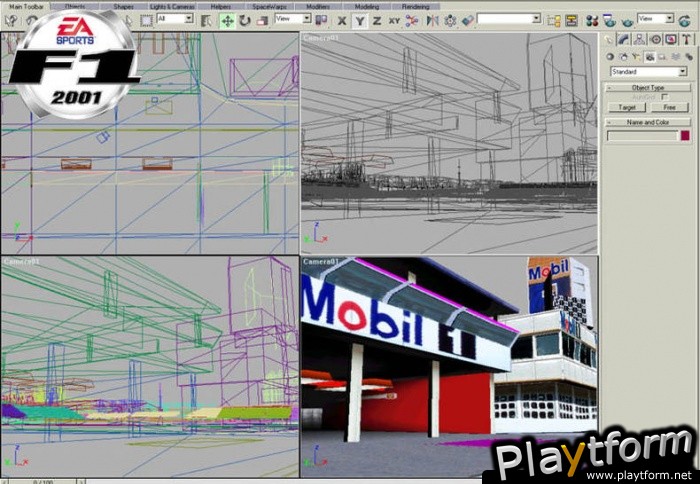The width and height of the screenshot is (700, 484).
Task: Click the Render Last icon
Action: point(684,21)
